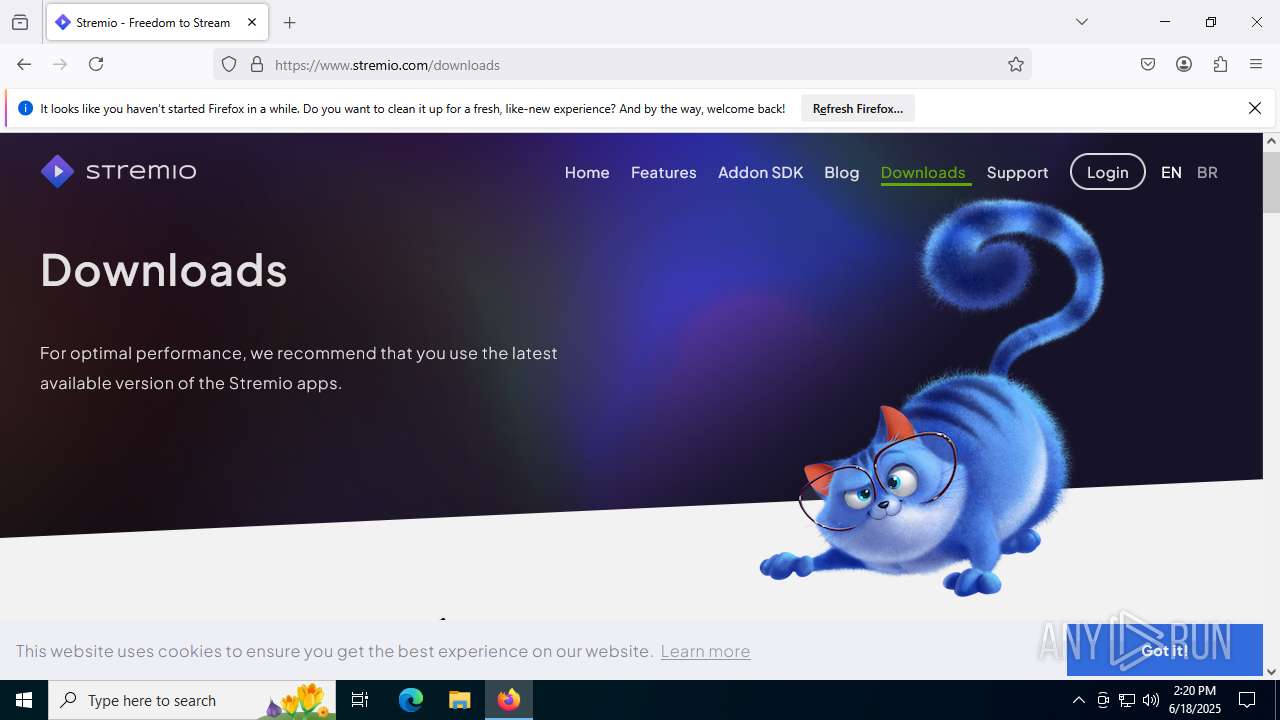Go back with the browser back arrow

pos(24,64)
